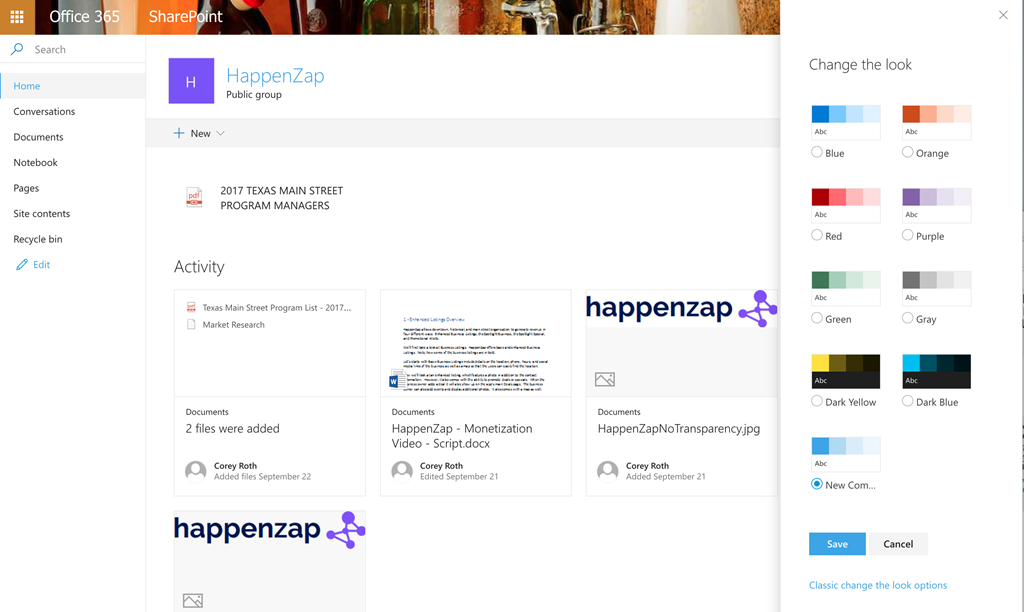Select the Purple theme radio button

click(x=907, y=235)
